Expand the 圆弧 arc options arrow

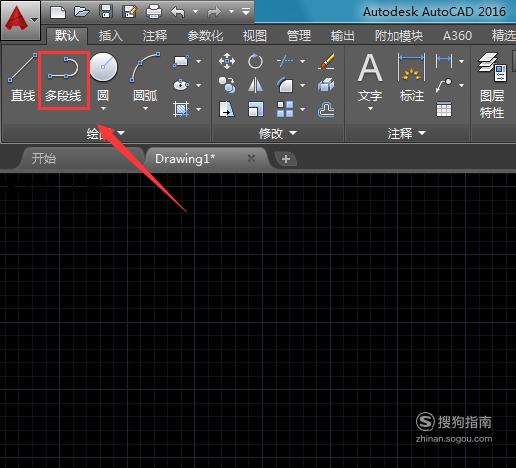(145, 109)
